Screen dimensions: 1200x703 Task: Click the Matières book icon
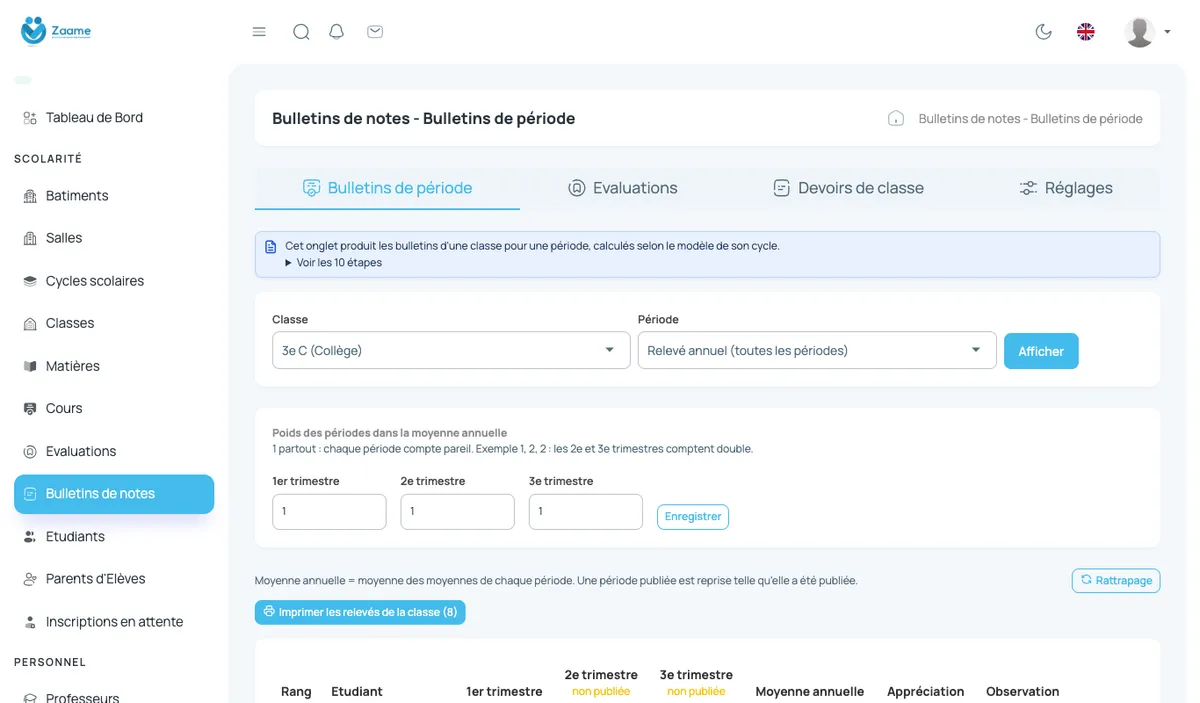tap(30, 366)
